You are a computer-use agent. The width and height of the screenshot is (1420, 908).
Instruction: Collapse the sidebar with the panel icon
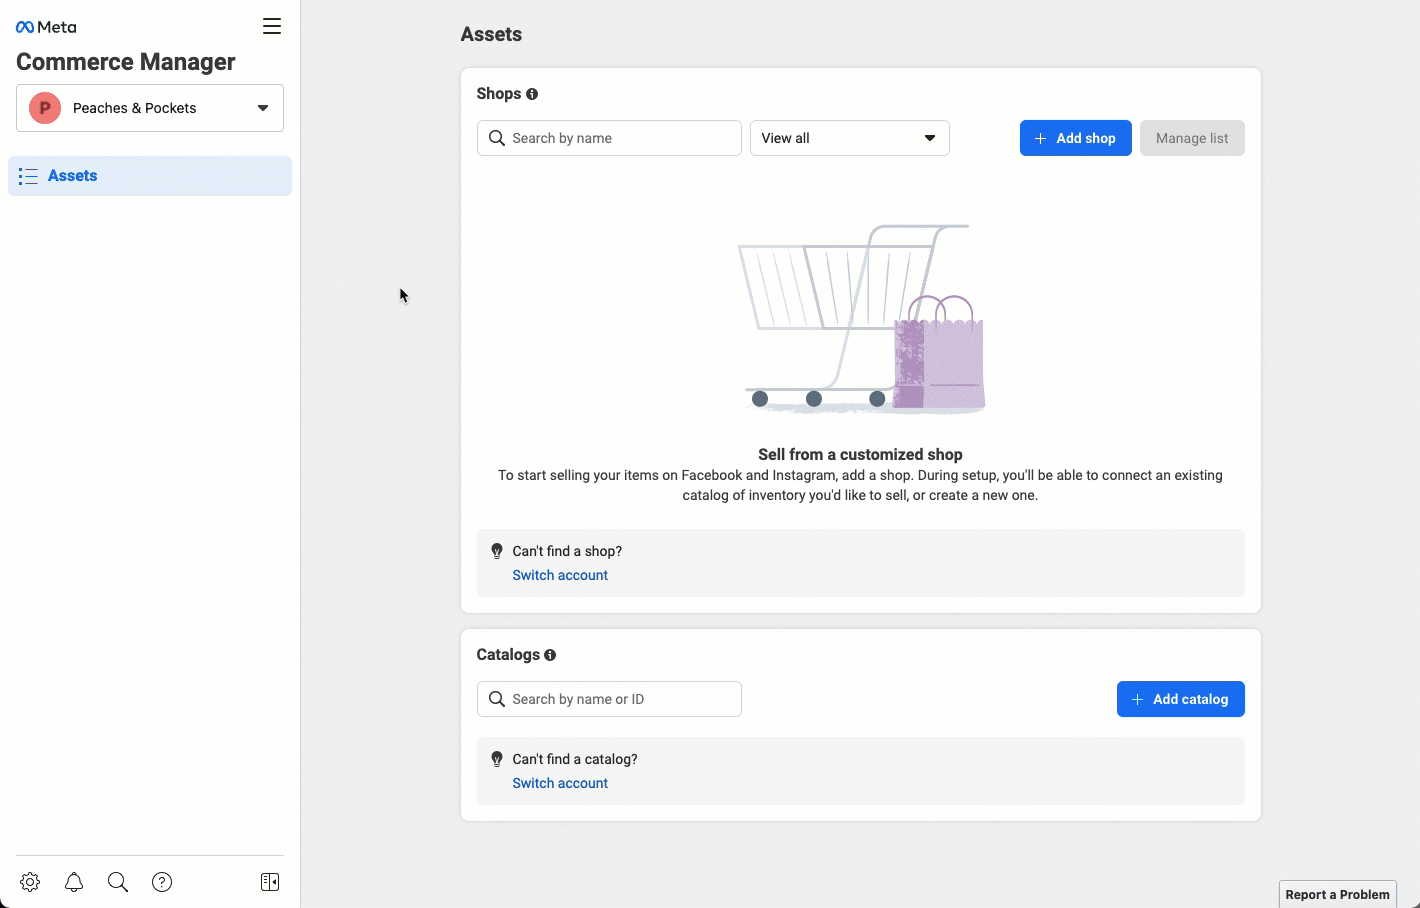270,882
